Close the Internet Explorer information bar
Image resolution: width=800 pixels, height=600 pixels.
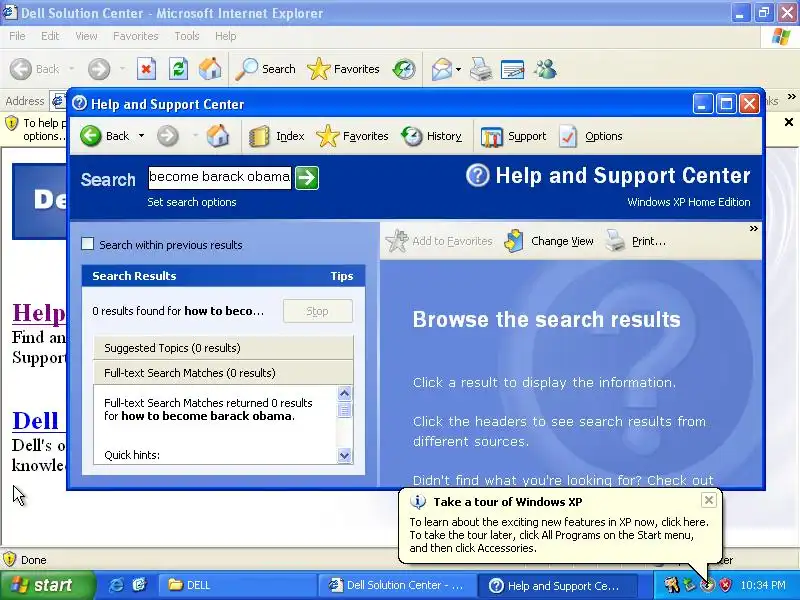coord(789,122)
